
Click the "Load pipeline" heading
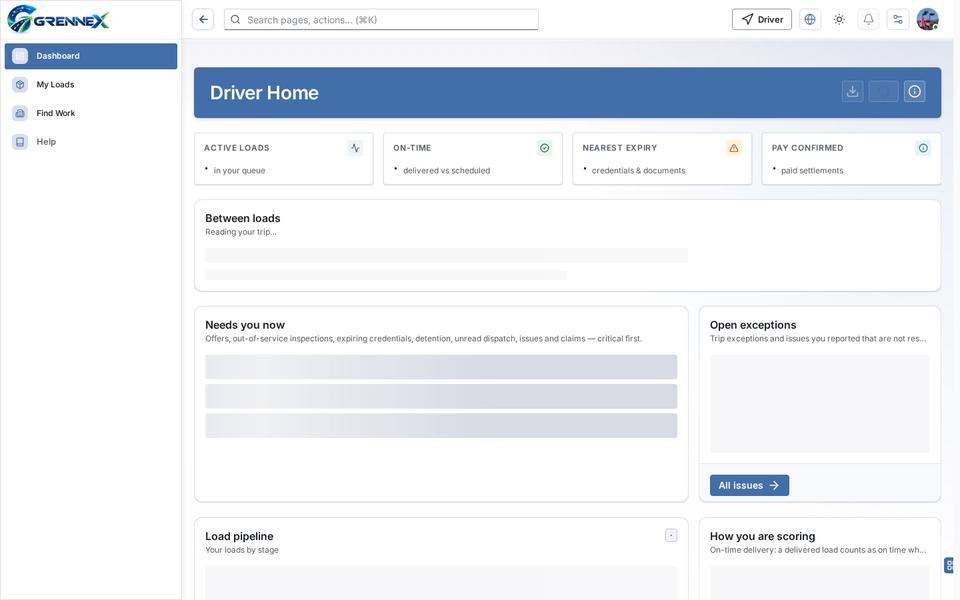[x=239, y=536]
